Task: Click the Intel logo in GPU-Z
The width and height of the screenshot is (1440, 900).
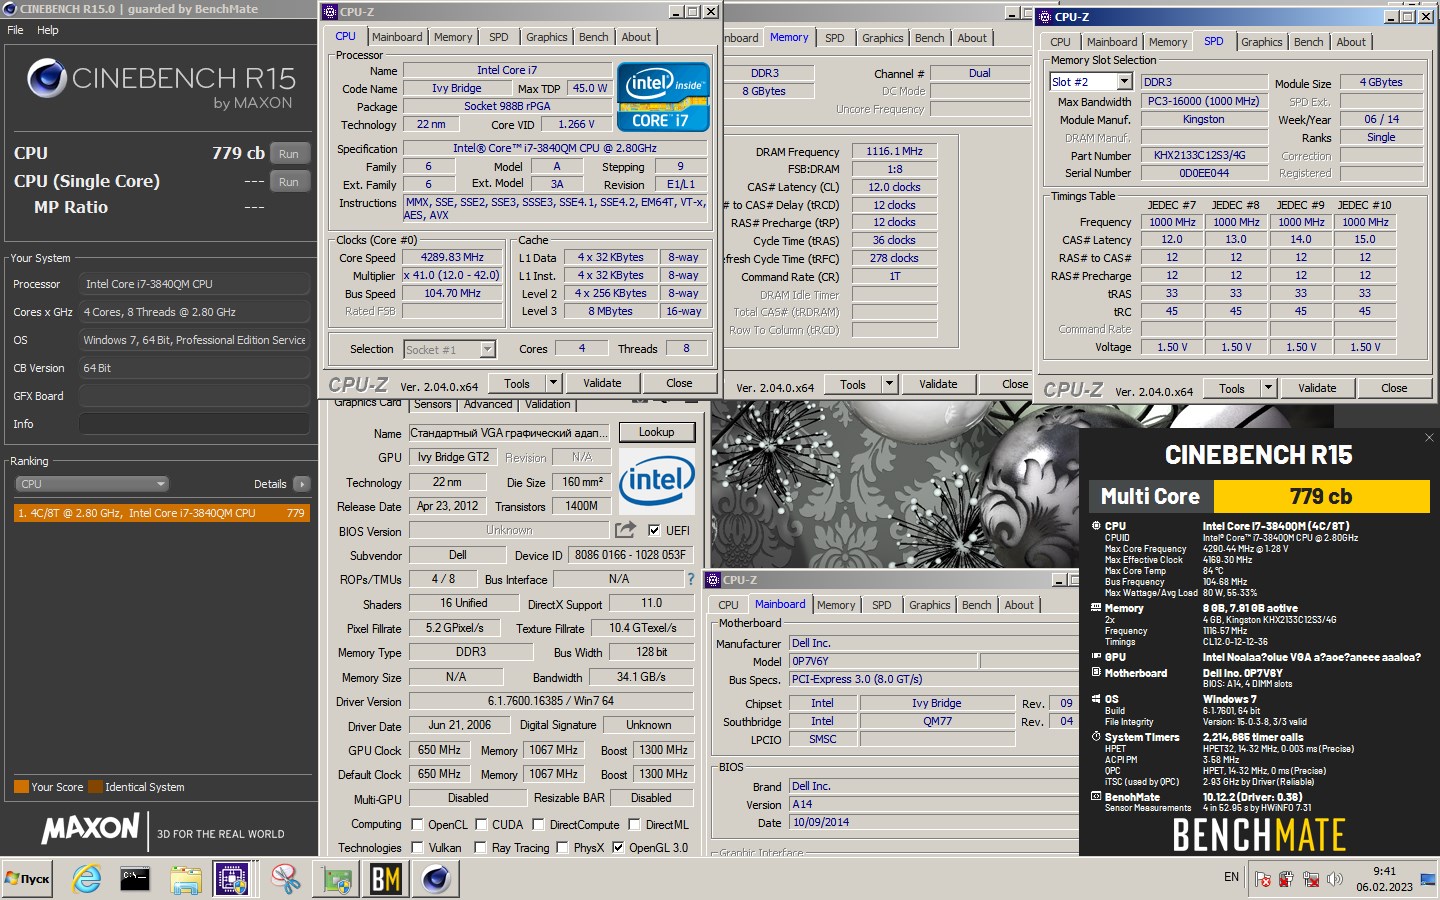Action: tap(656, 480)
